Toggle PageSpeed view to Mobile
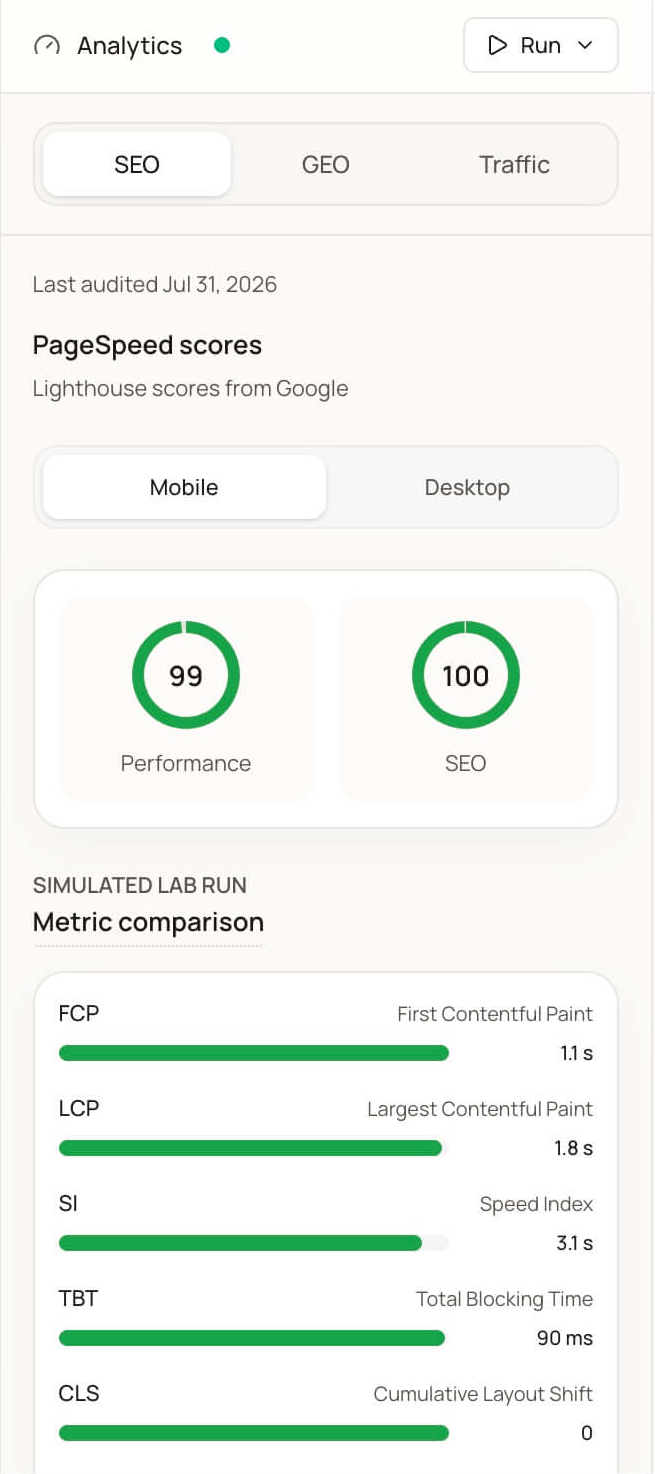The height and width of the screenshot is (1474, 655). [184, 487]
